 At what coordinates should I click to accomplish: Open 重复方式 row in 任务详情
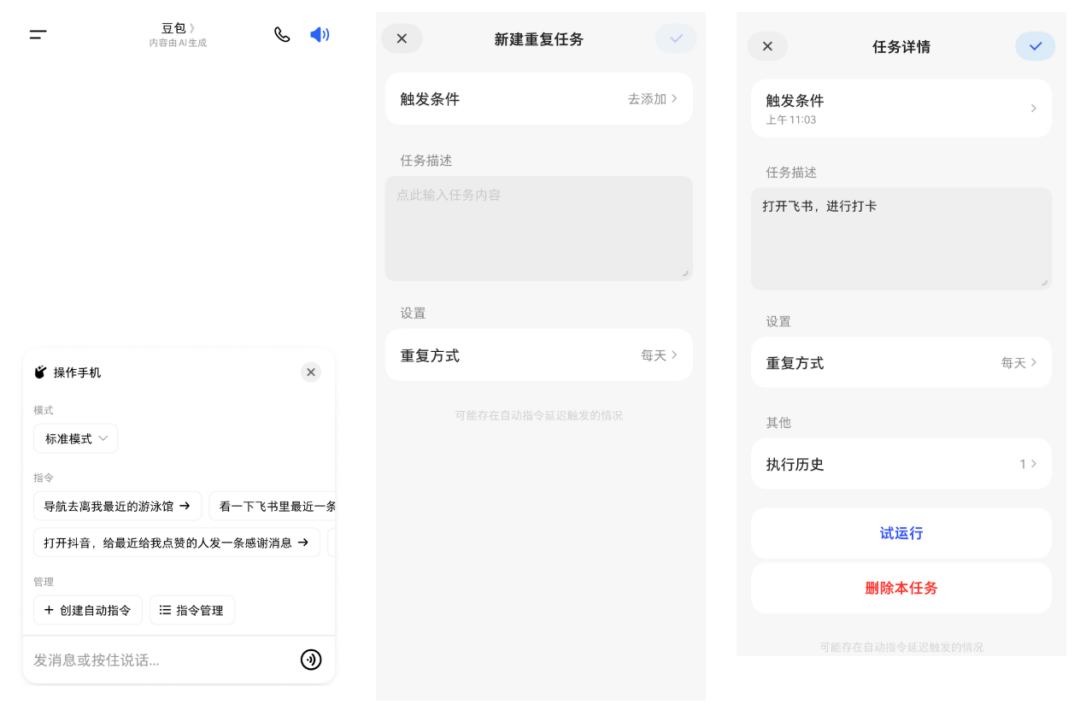[x=901, y=362]
